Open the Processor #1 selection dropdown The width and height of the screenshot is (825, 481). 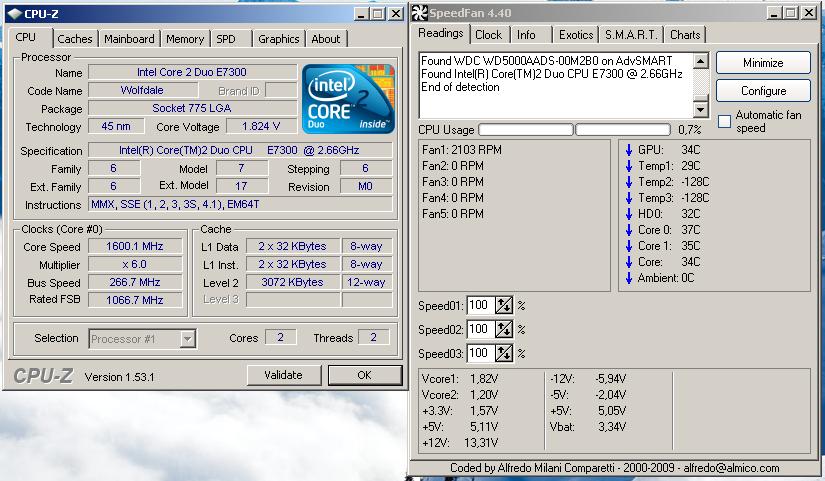tap(187, 339)
